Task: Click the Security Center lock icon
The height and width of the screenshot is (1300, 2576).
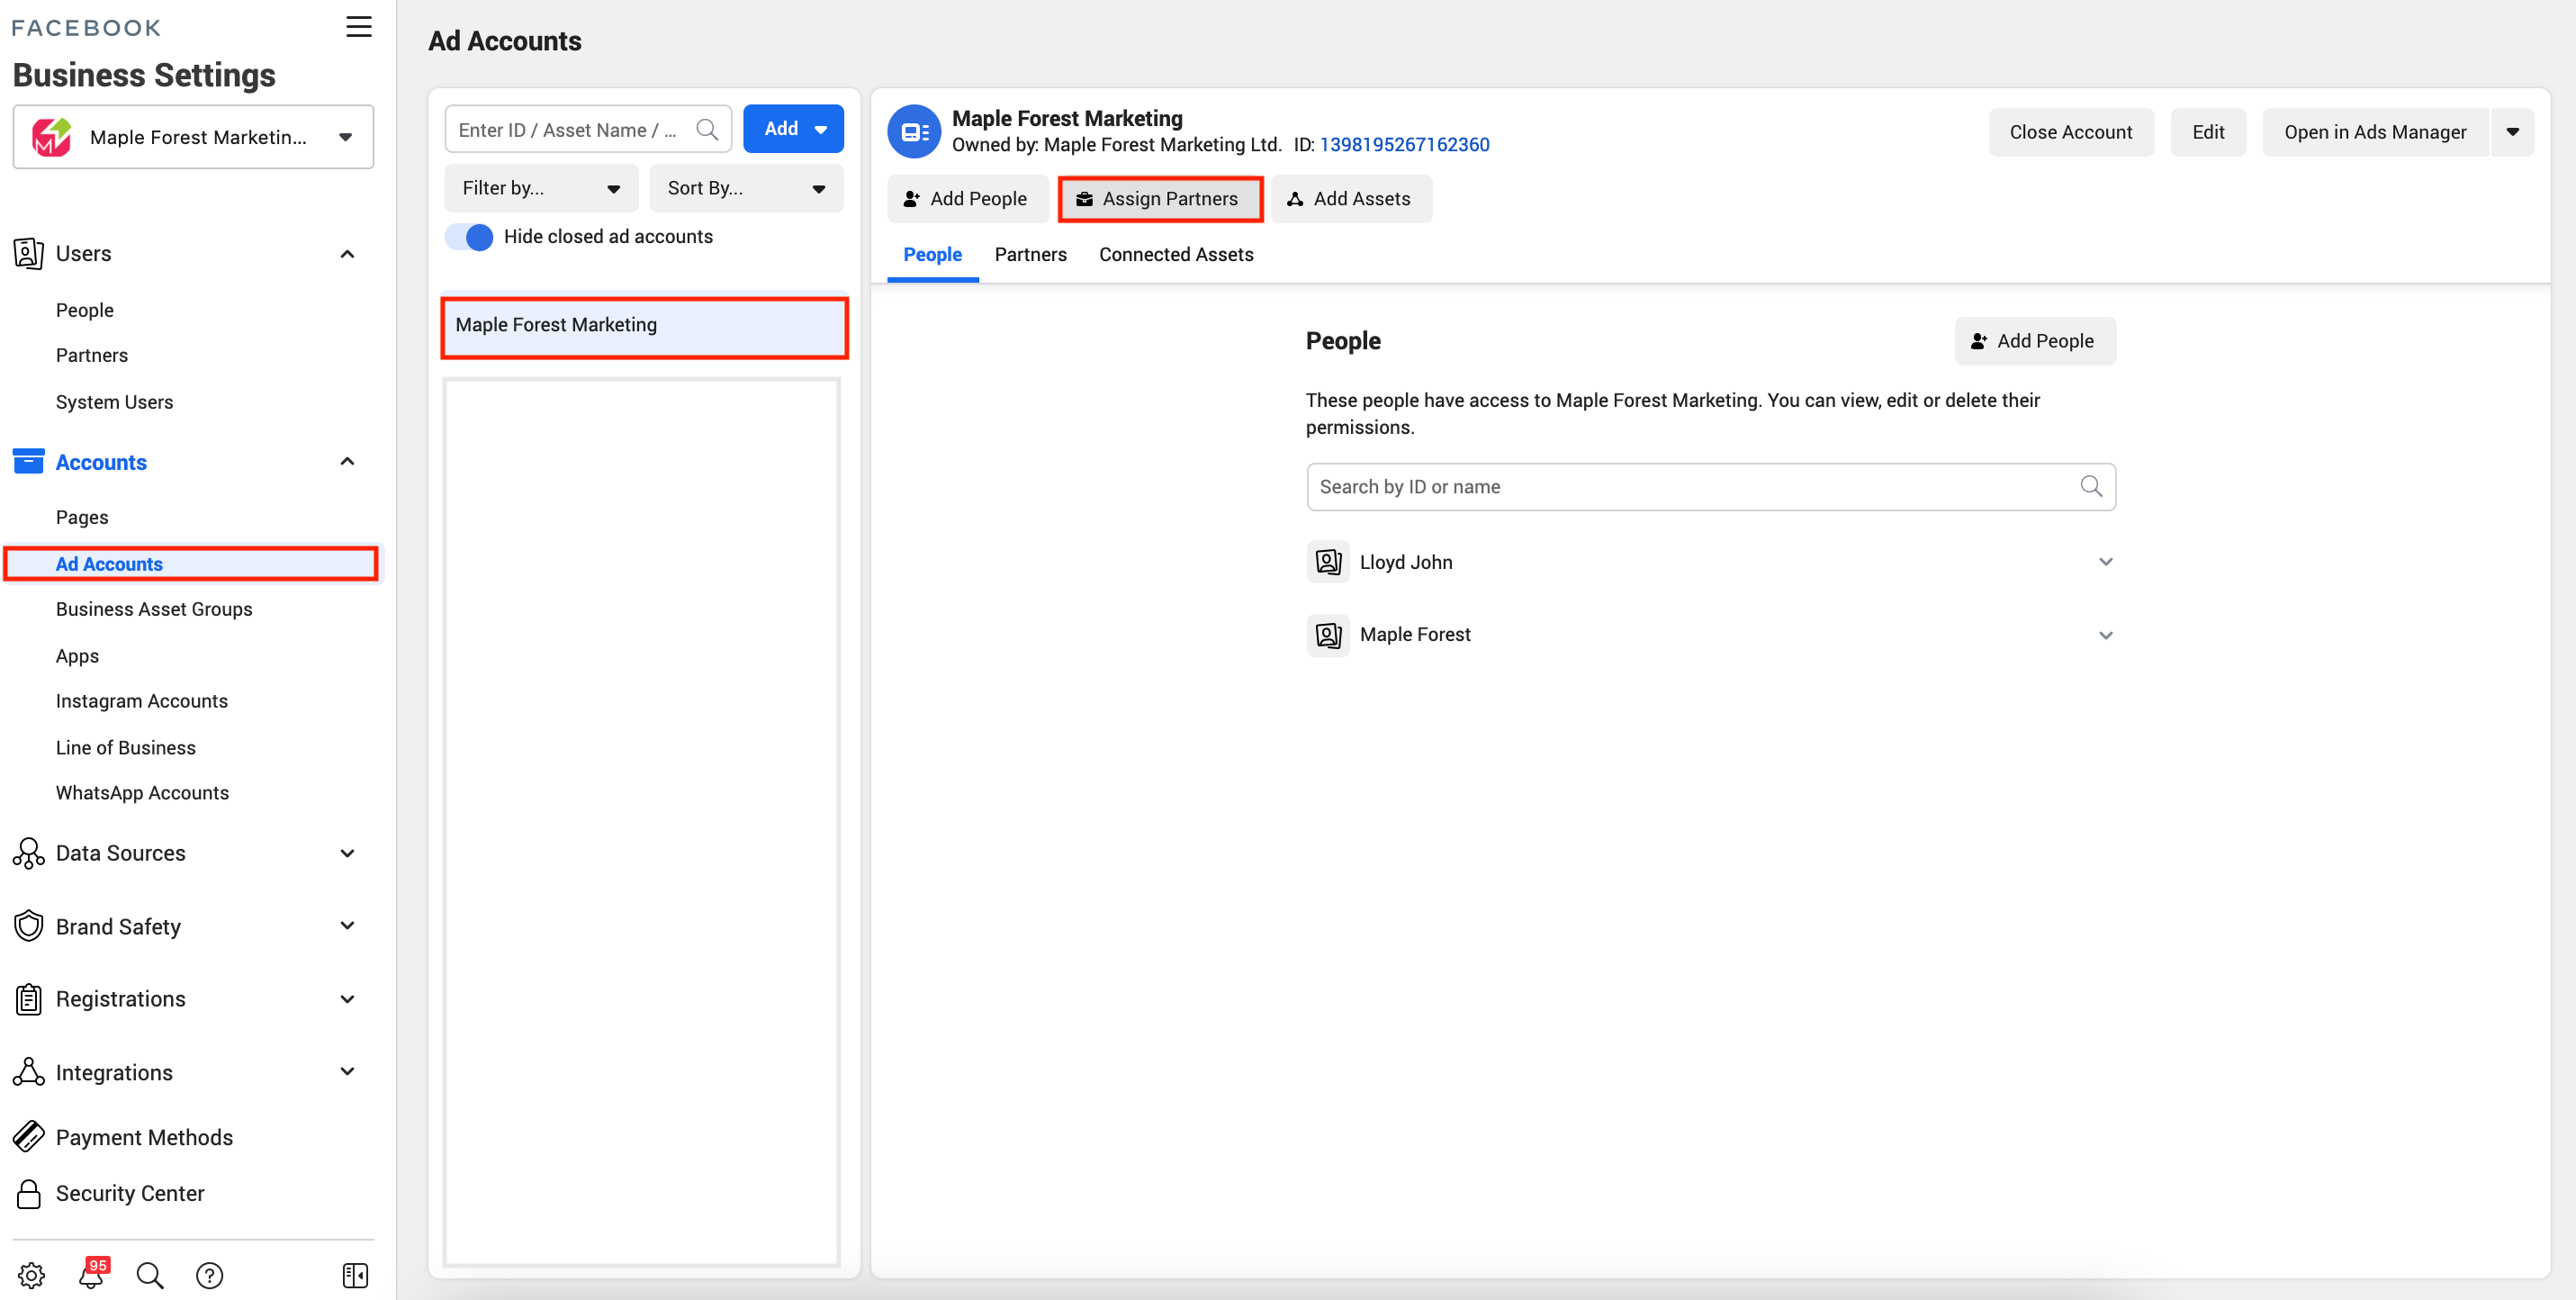Action: pyautogui.click(x=28, y=1193)
